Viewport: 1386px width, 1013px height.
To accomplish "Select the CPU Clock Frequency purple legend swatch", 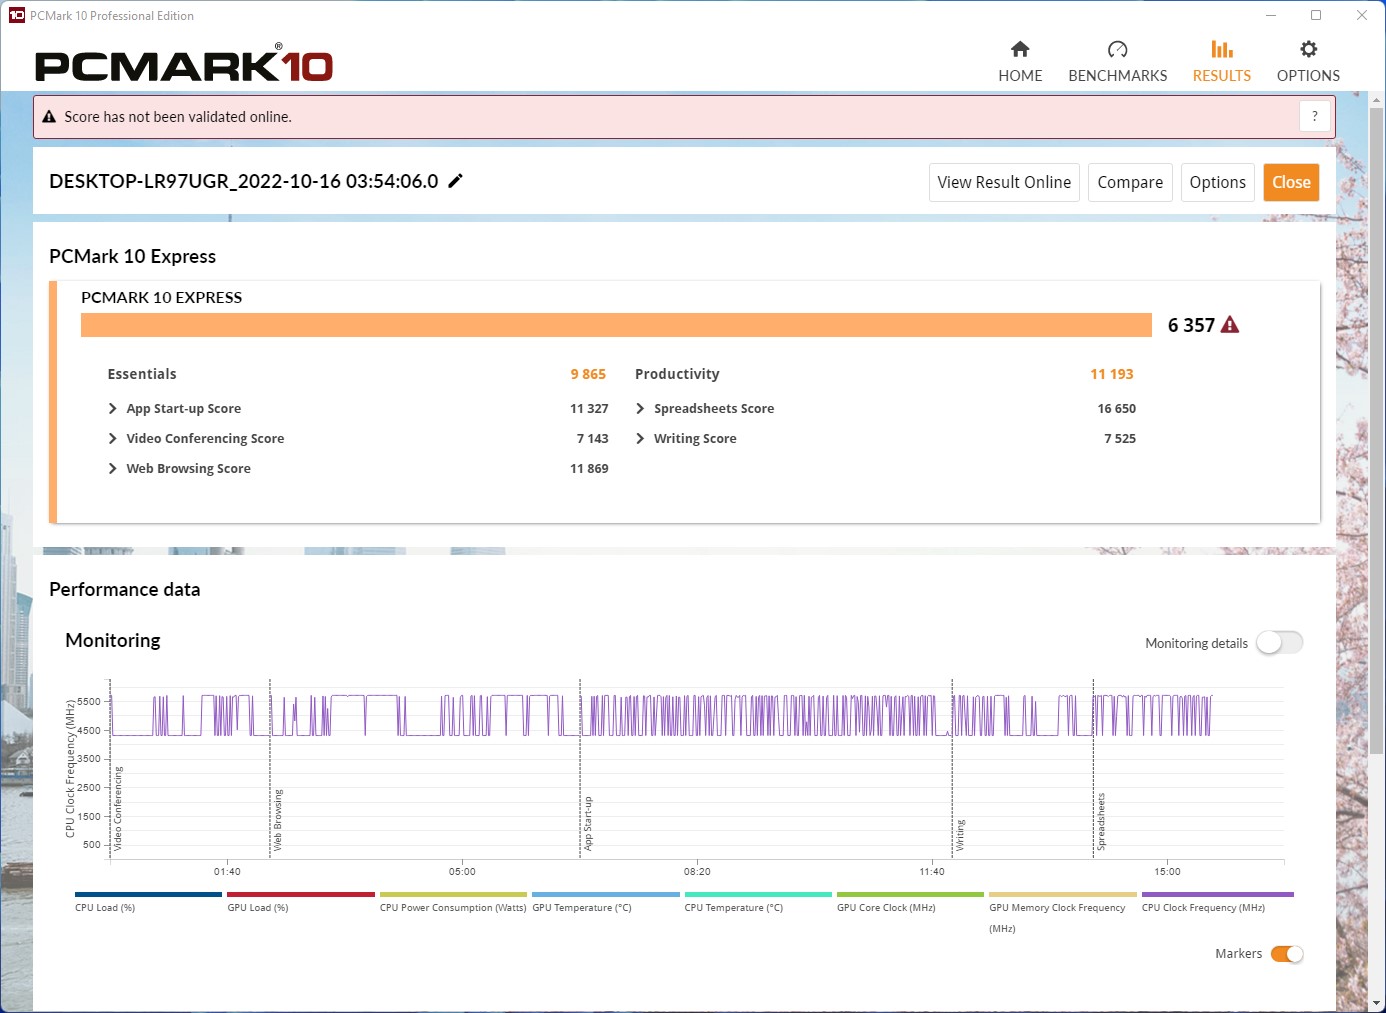I will coord(1217,895).
